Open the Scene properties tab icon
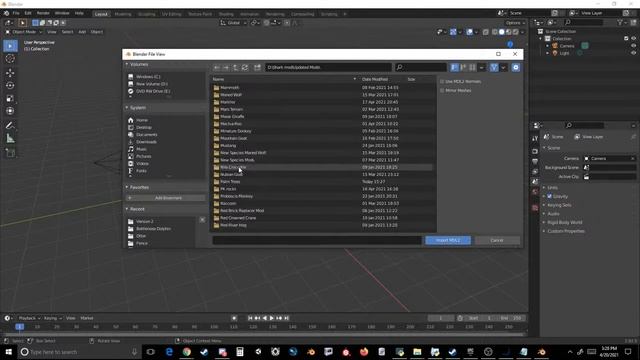The width and height of the screenshot is (640, 360). pos(535,181)
